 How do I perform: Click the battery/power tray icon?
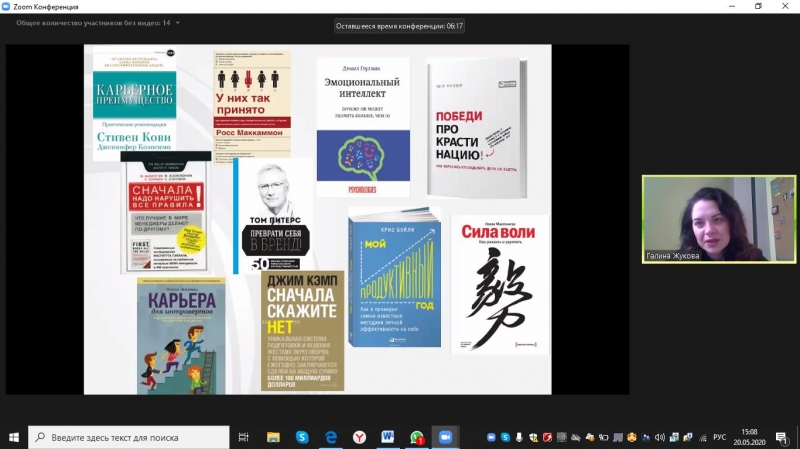pos(604,437)
